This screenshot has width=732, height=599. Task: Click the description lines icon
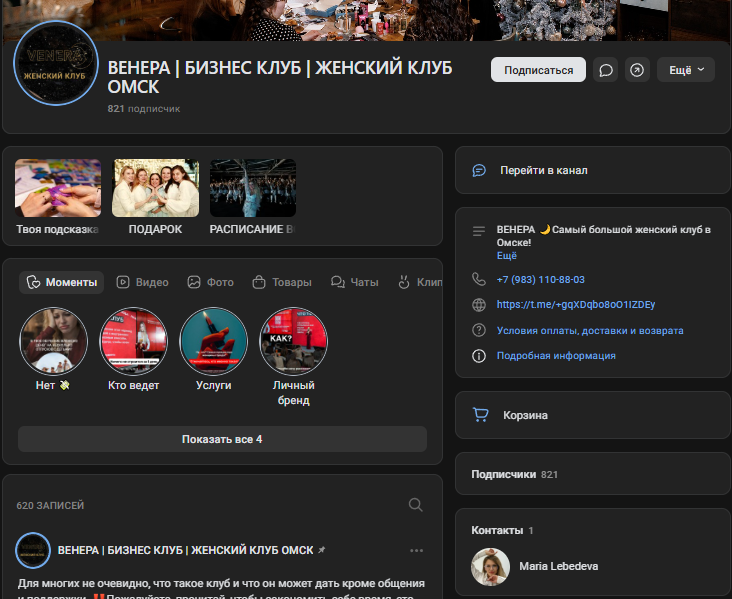(479, 231)
